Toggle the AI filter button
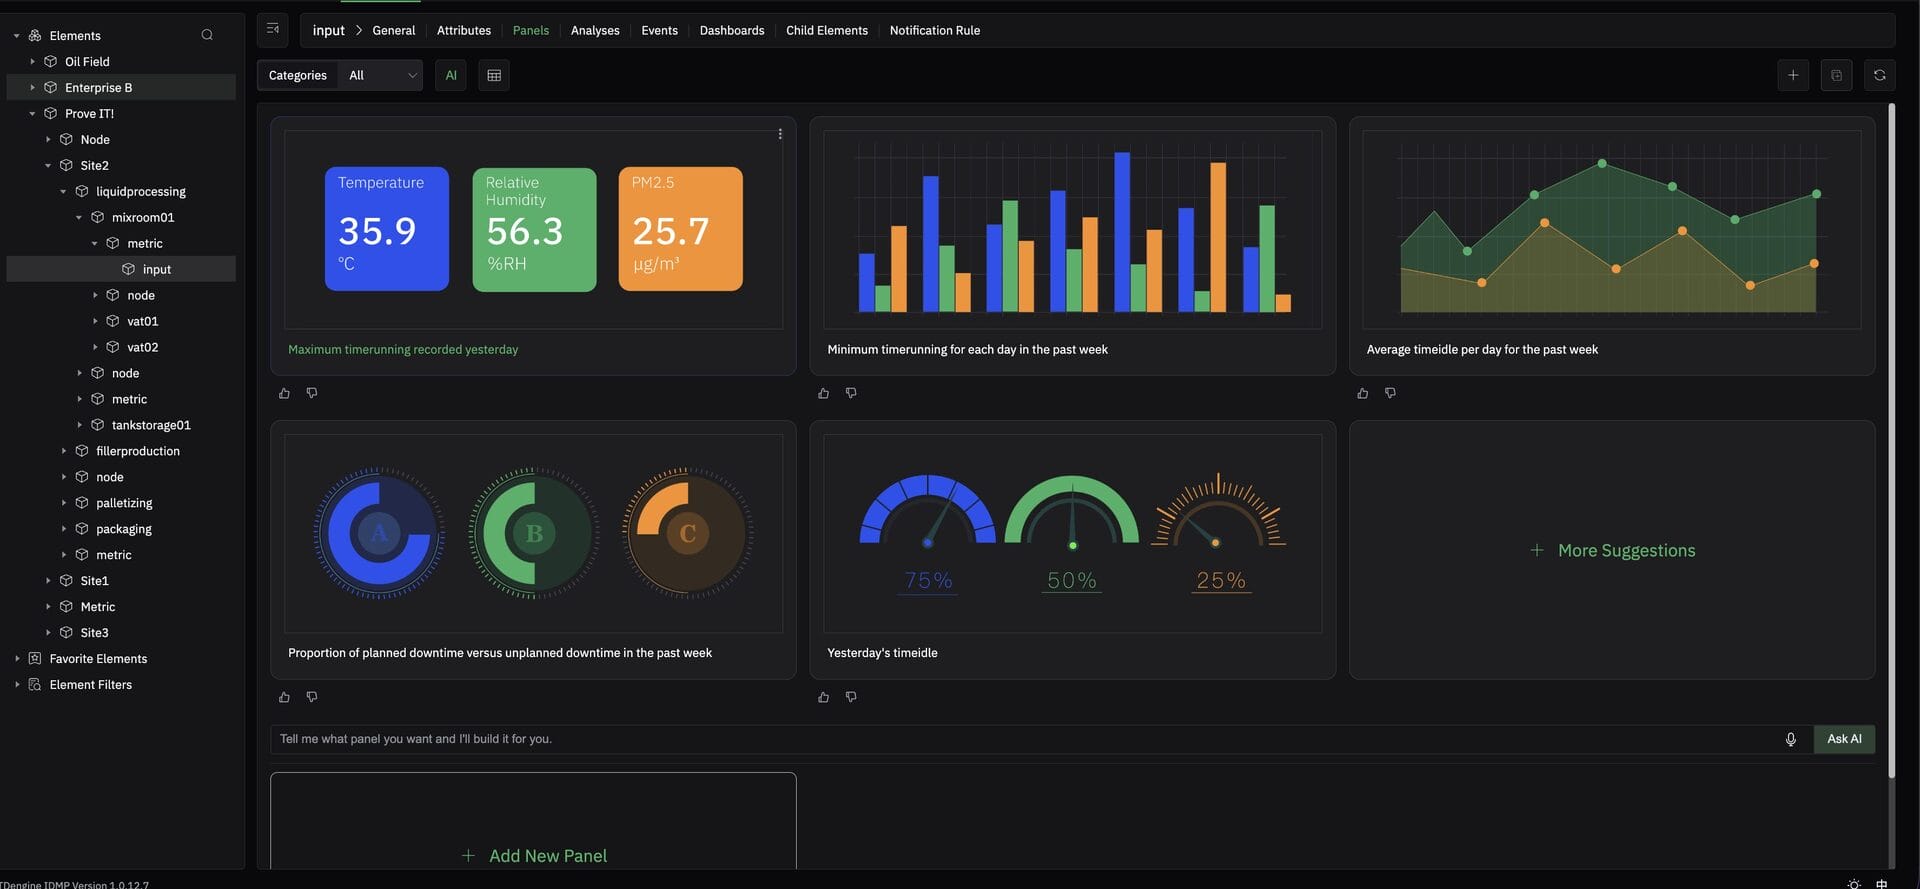This screenshot has width=1920, height=889. [451, 75]
